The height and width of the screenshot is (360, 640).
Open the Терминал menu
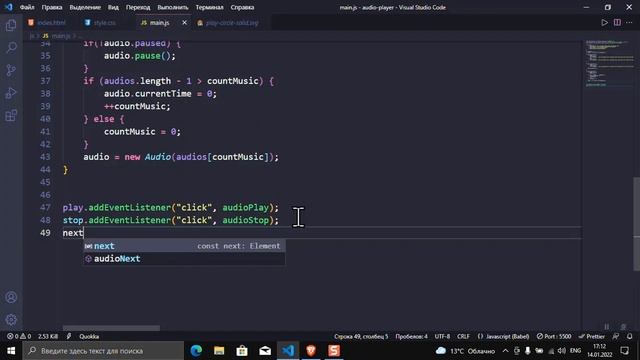pyautogui.click(x=209, y=7)
